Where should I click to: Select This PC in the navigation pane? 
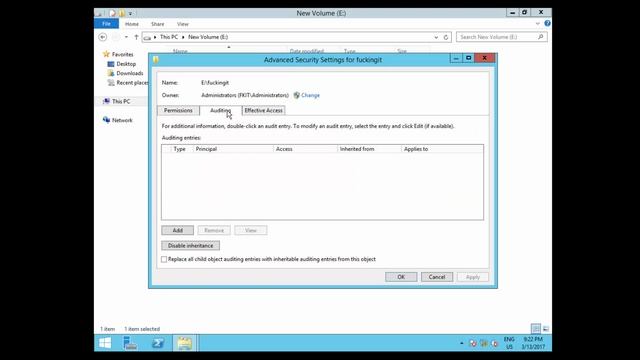coord(121,101)
